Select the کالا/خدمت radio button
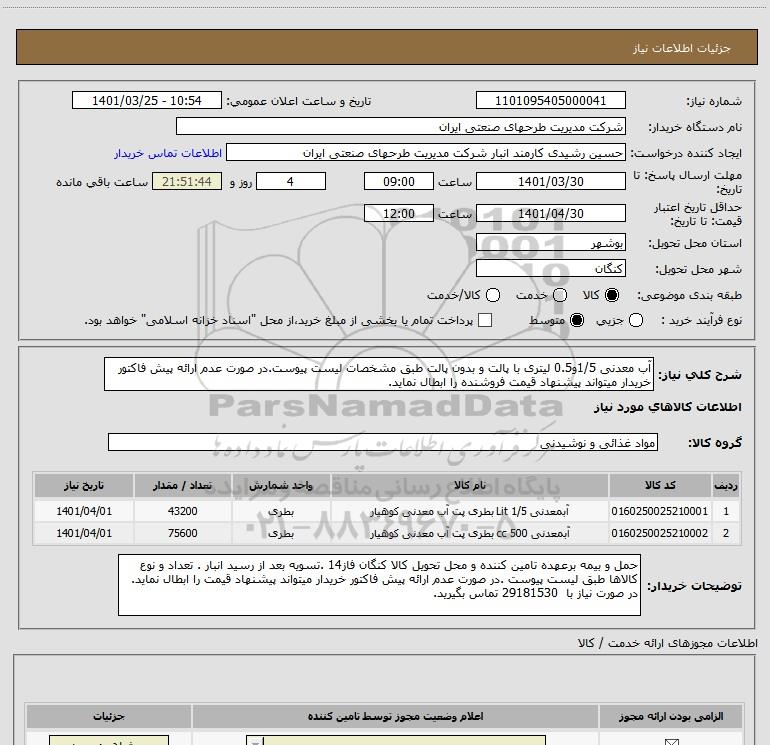 493,295
